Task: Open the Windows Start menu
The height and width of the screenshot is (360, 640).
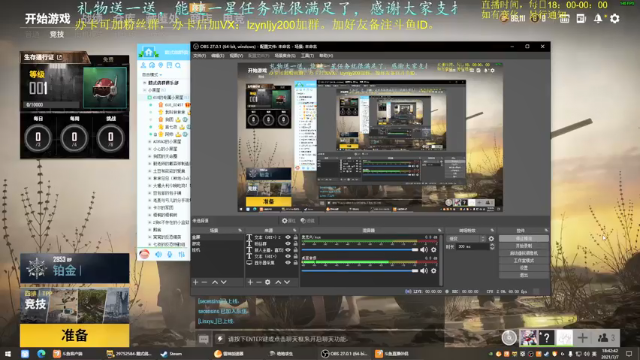Action: 8,354
